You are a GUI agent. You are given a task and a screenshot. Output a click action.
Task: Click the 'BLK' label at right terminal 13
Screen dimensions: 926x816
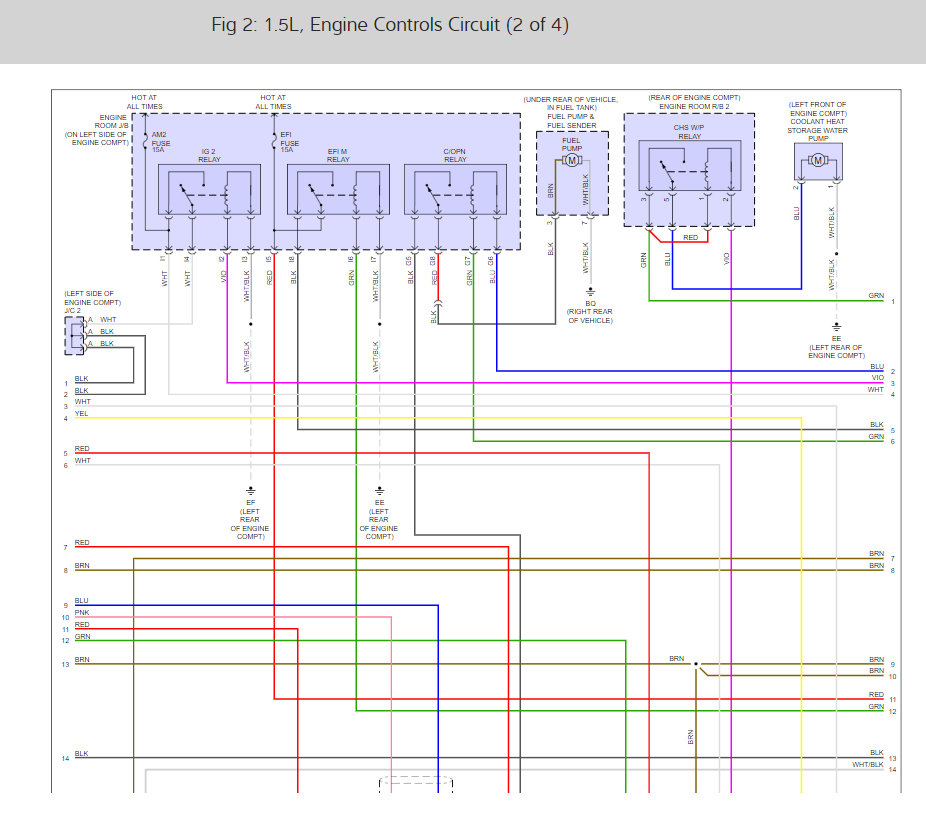click(877, 752)
